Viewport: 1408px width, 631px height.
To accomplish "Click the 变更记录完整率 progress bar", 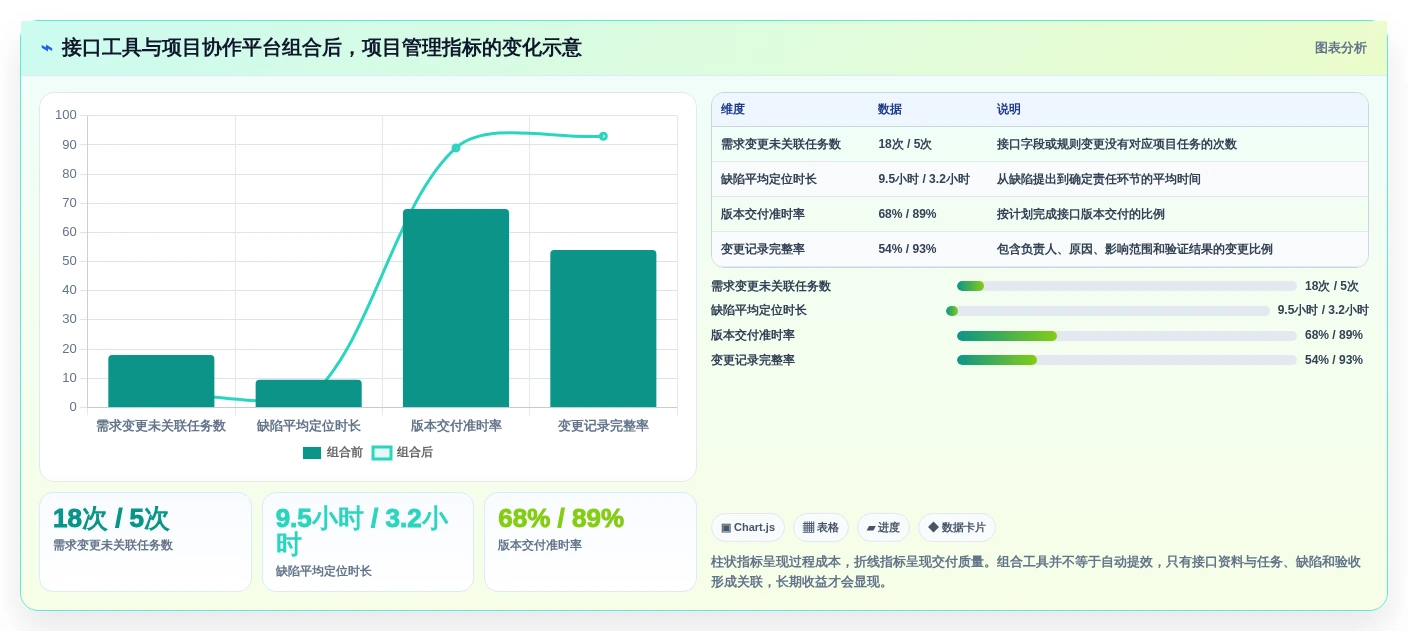I will coord(1127,360).
